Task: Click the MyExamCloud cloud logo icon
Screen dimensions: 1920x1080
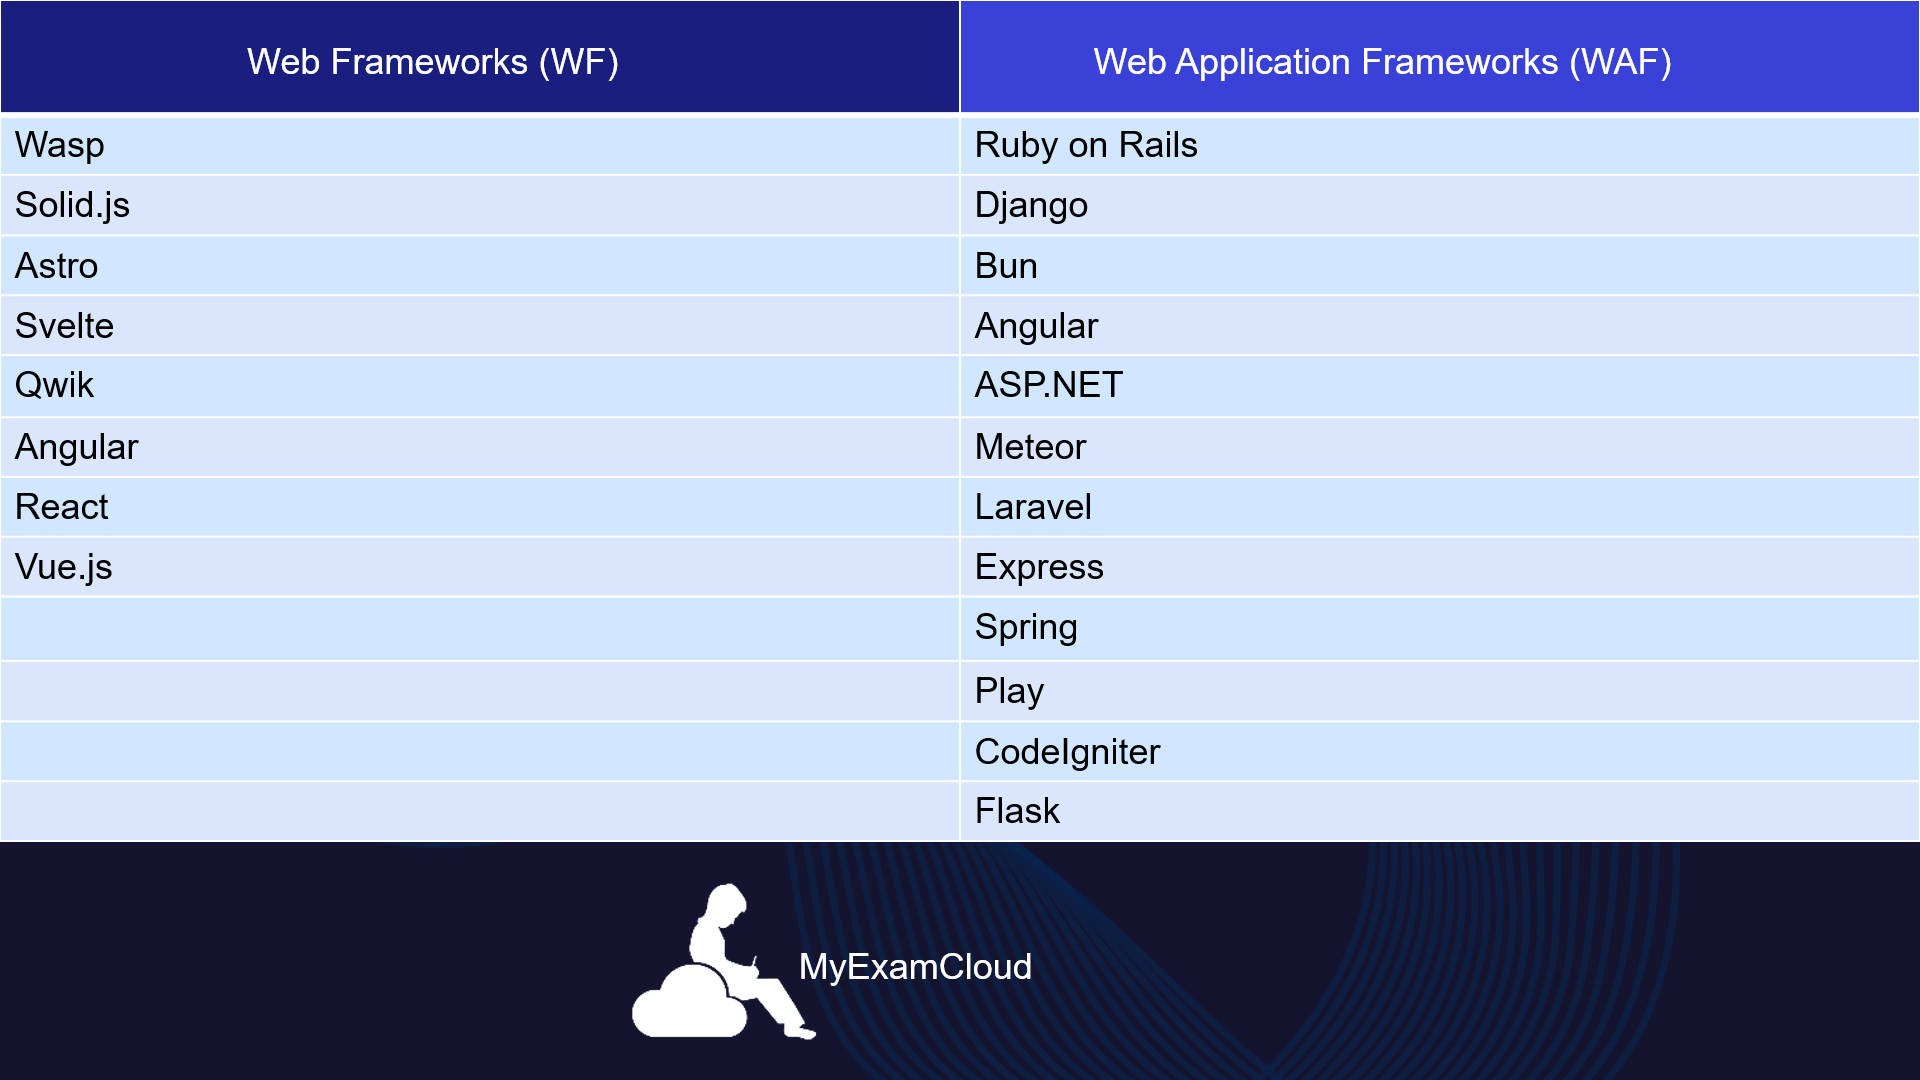Action: [x=690, y=1000]
